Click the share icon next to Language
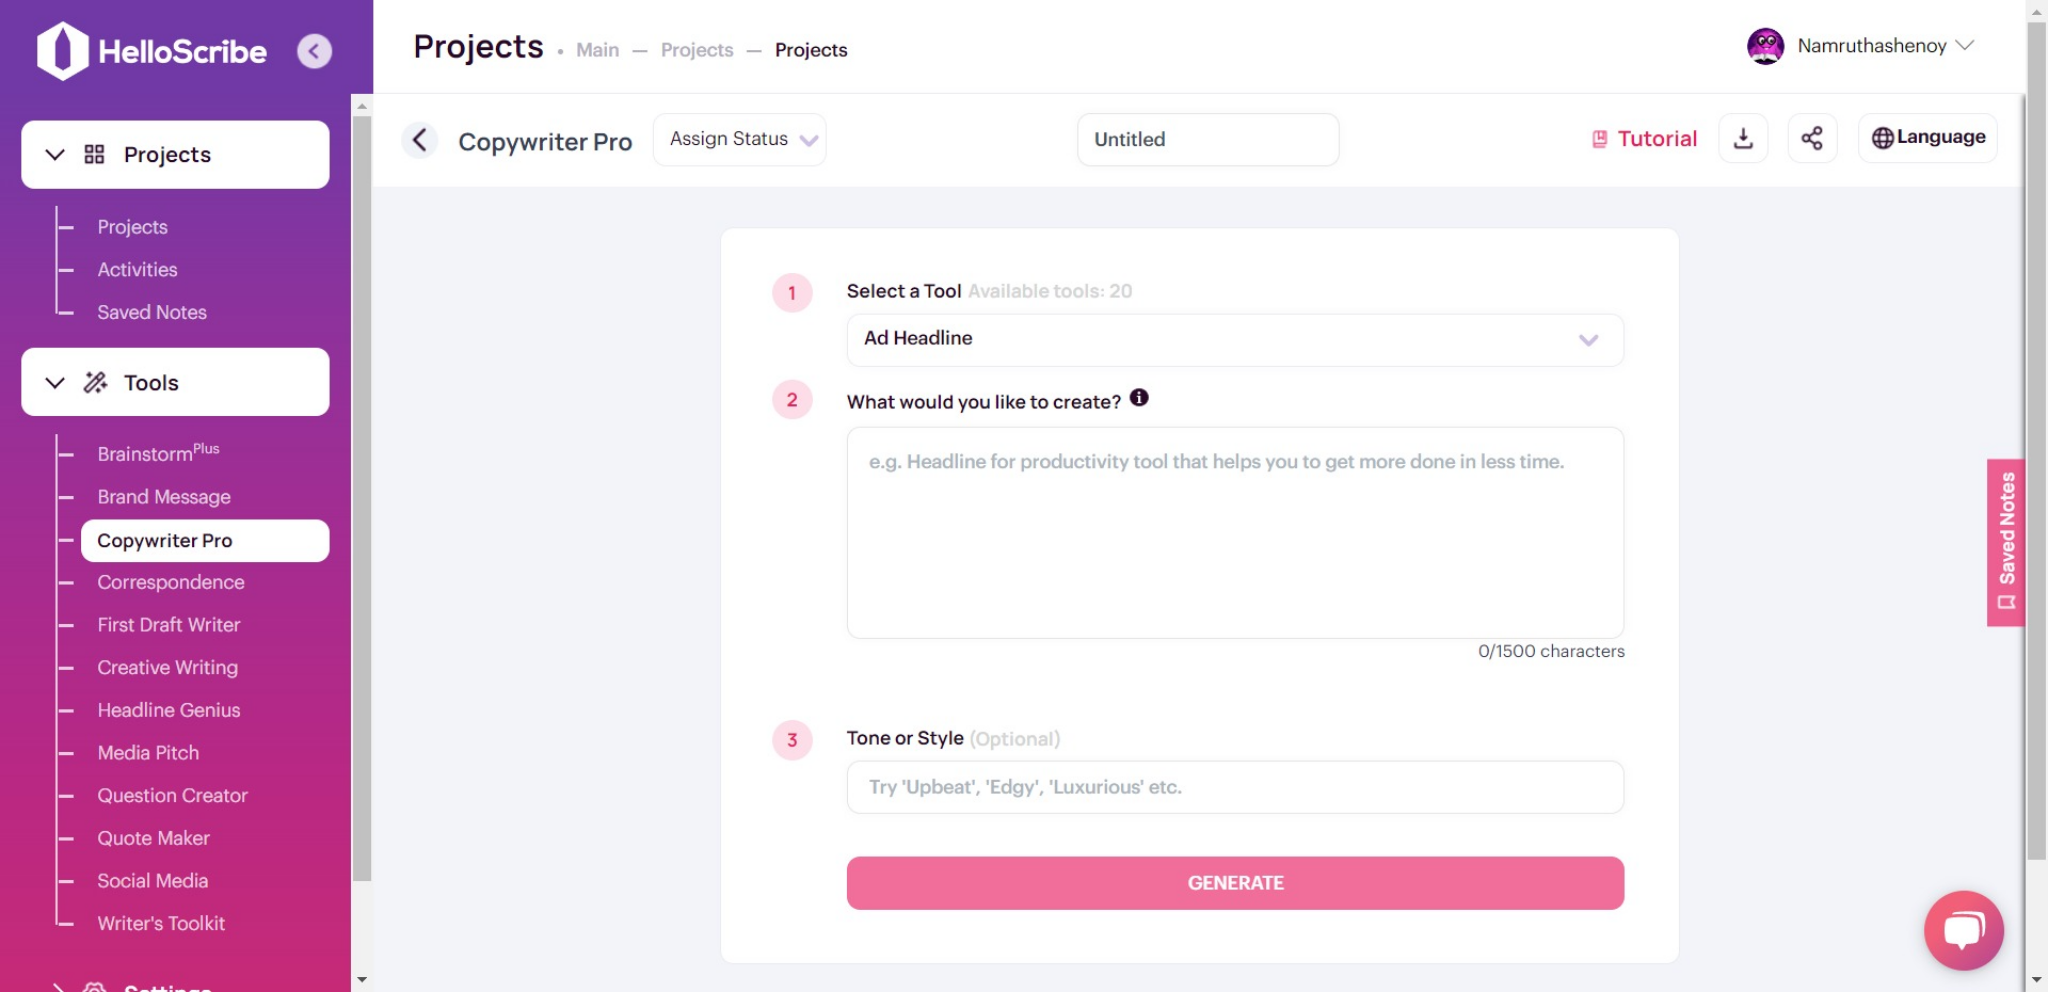 point(1812,139)
